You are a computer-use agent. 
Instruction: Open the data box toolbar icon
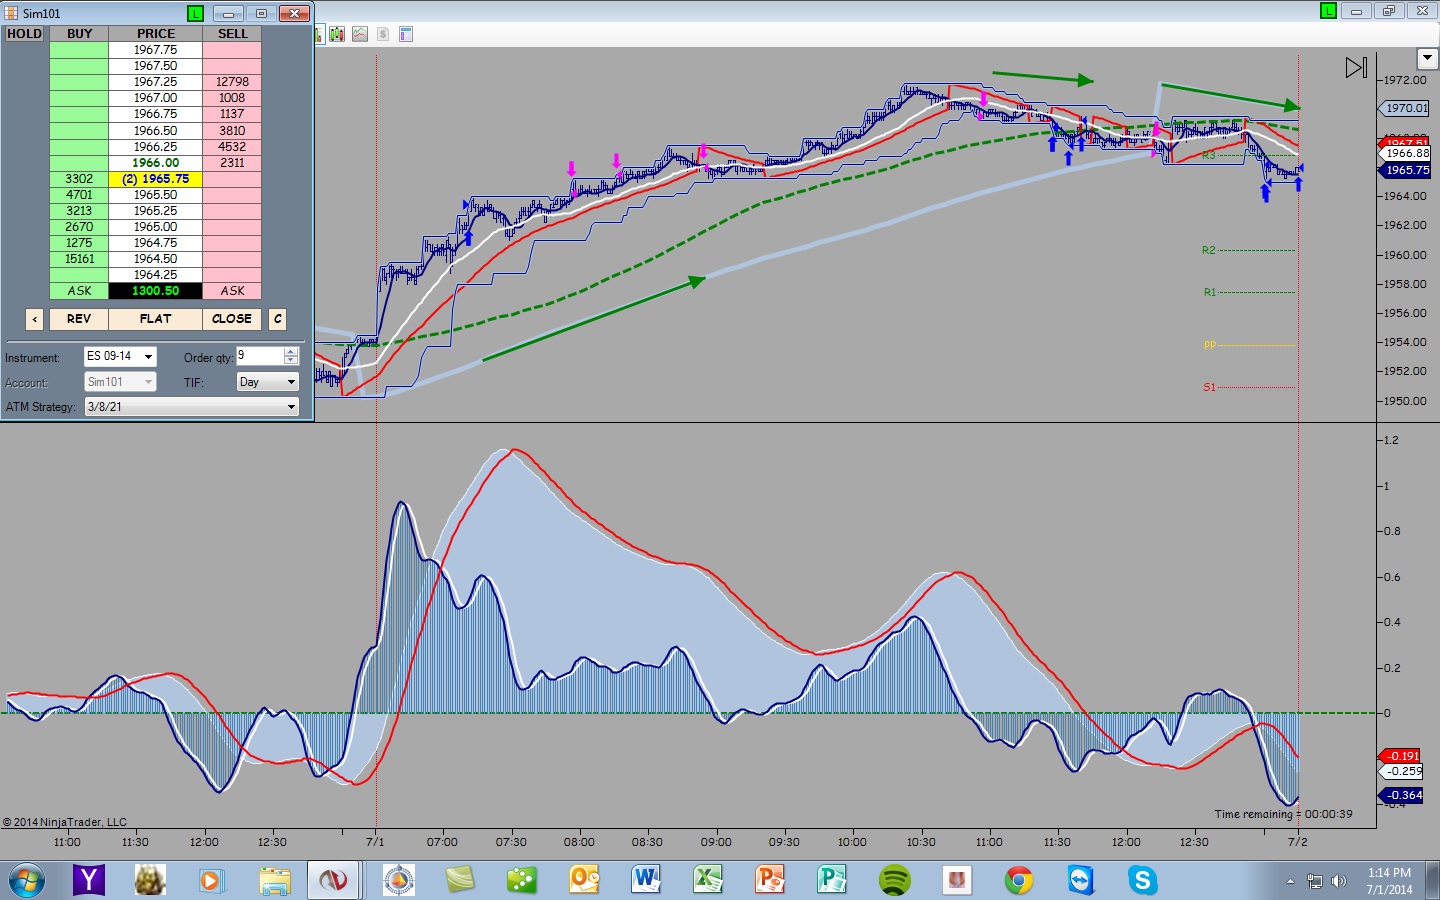pos(406,34)
